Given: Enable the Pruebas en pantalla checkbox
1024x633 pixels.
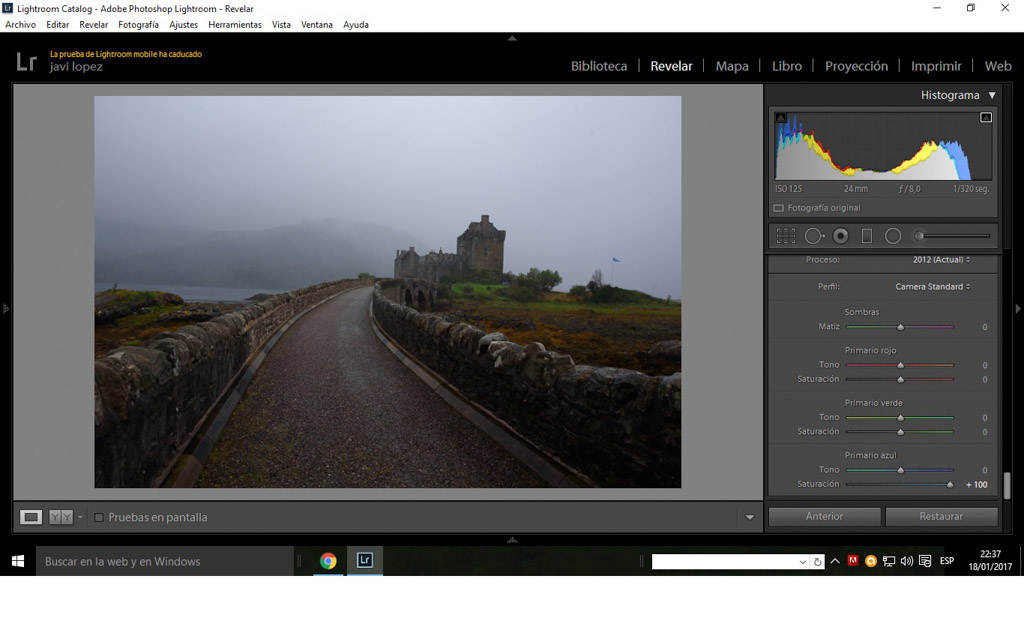Looking at the screenshot, I should click(98, 517).
